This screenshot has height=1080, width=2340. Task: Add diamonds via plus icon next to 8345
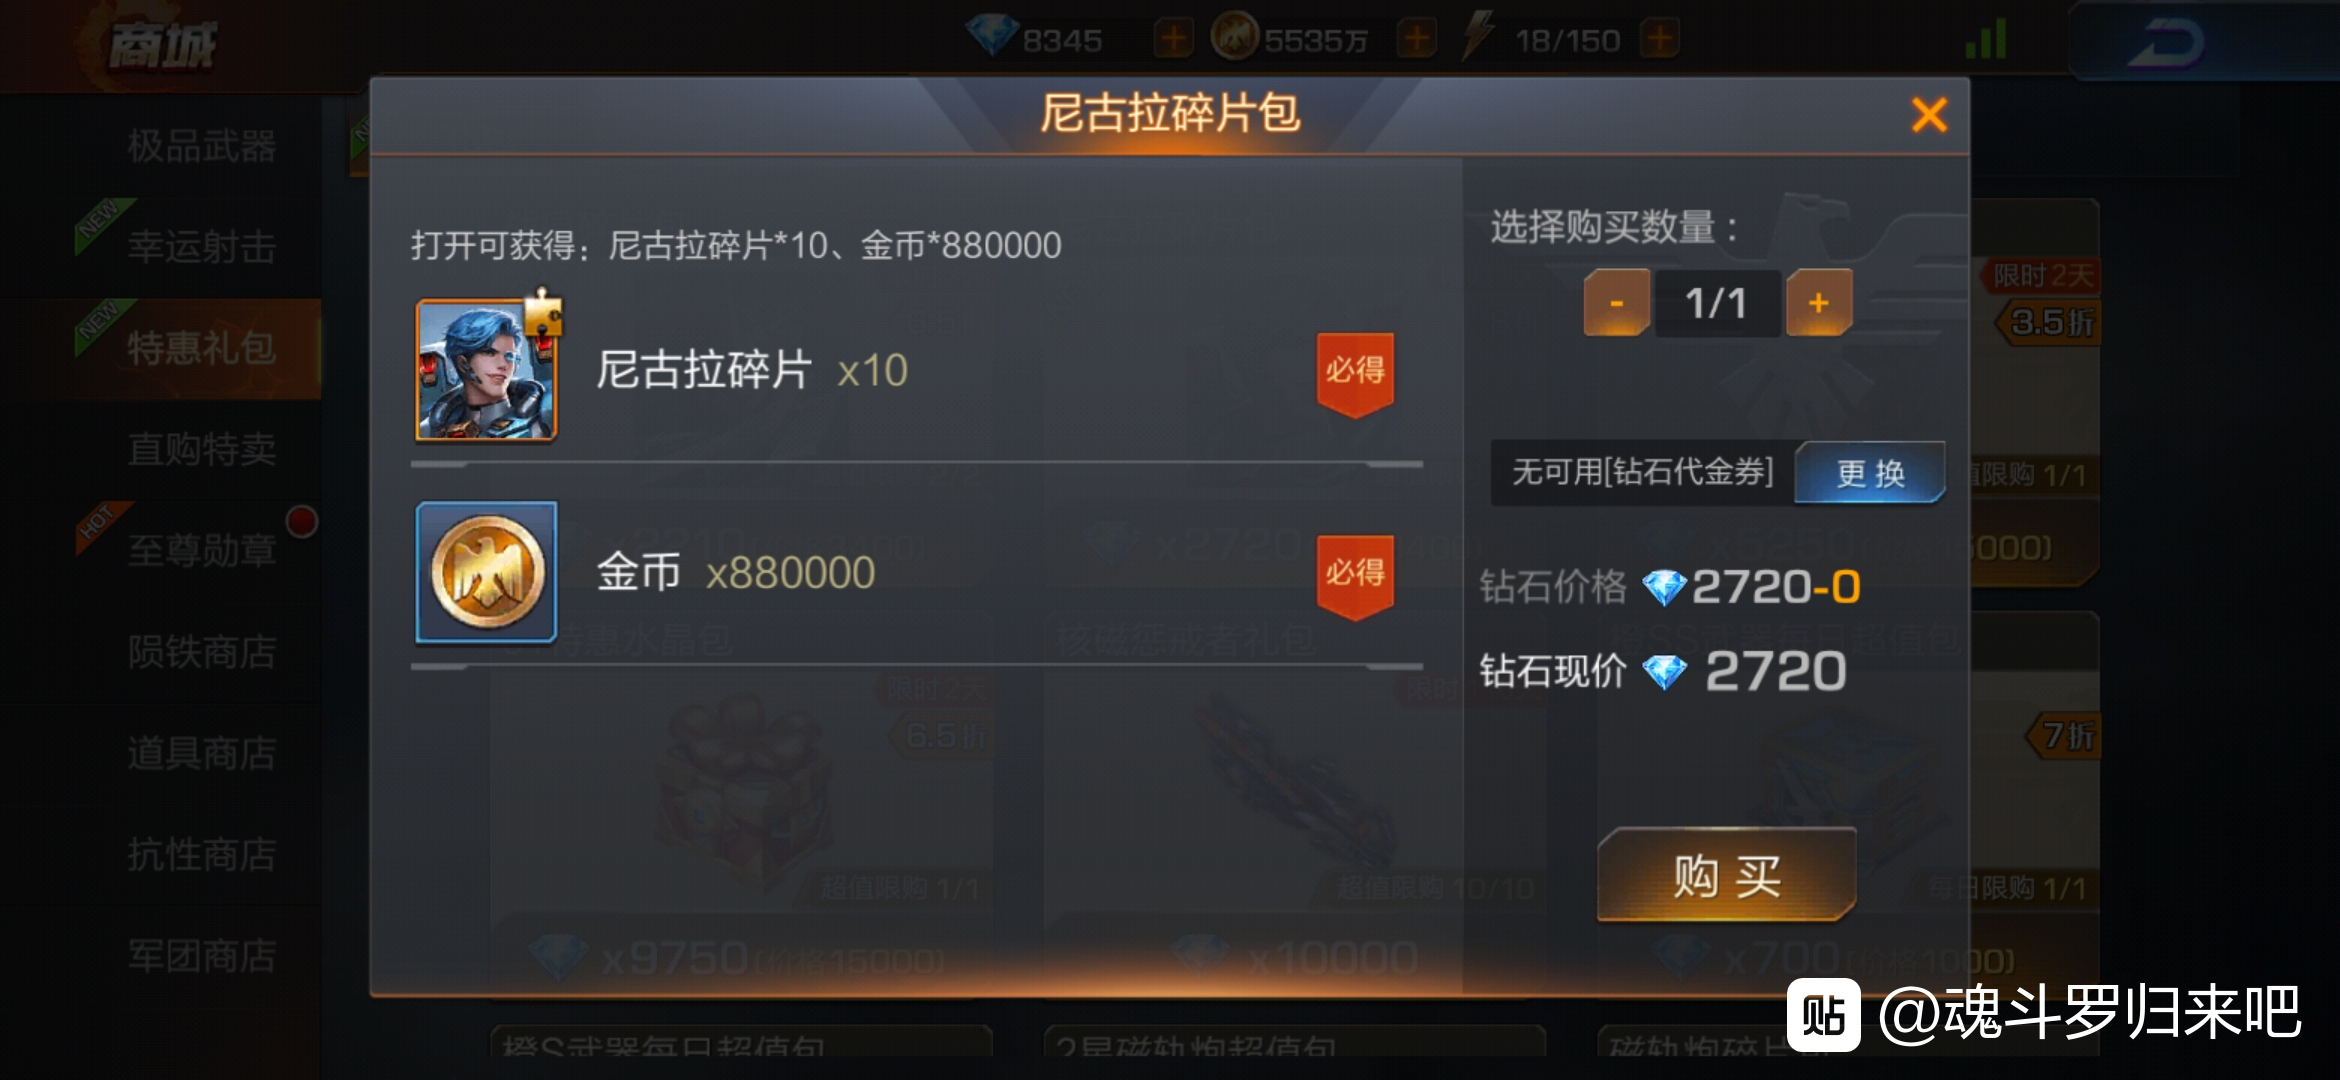click(x=1173, y=40)
